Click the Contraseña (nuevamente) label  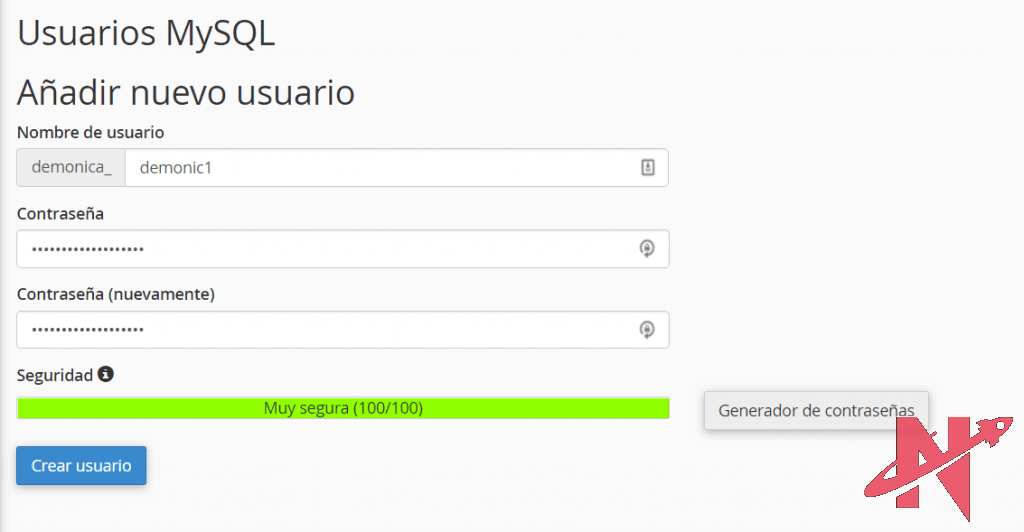116,294
